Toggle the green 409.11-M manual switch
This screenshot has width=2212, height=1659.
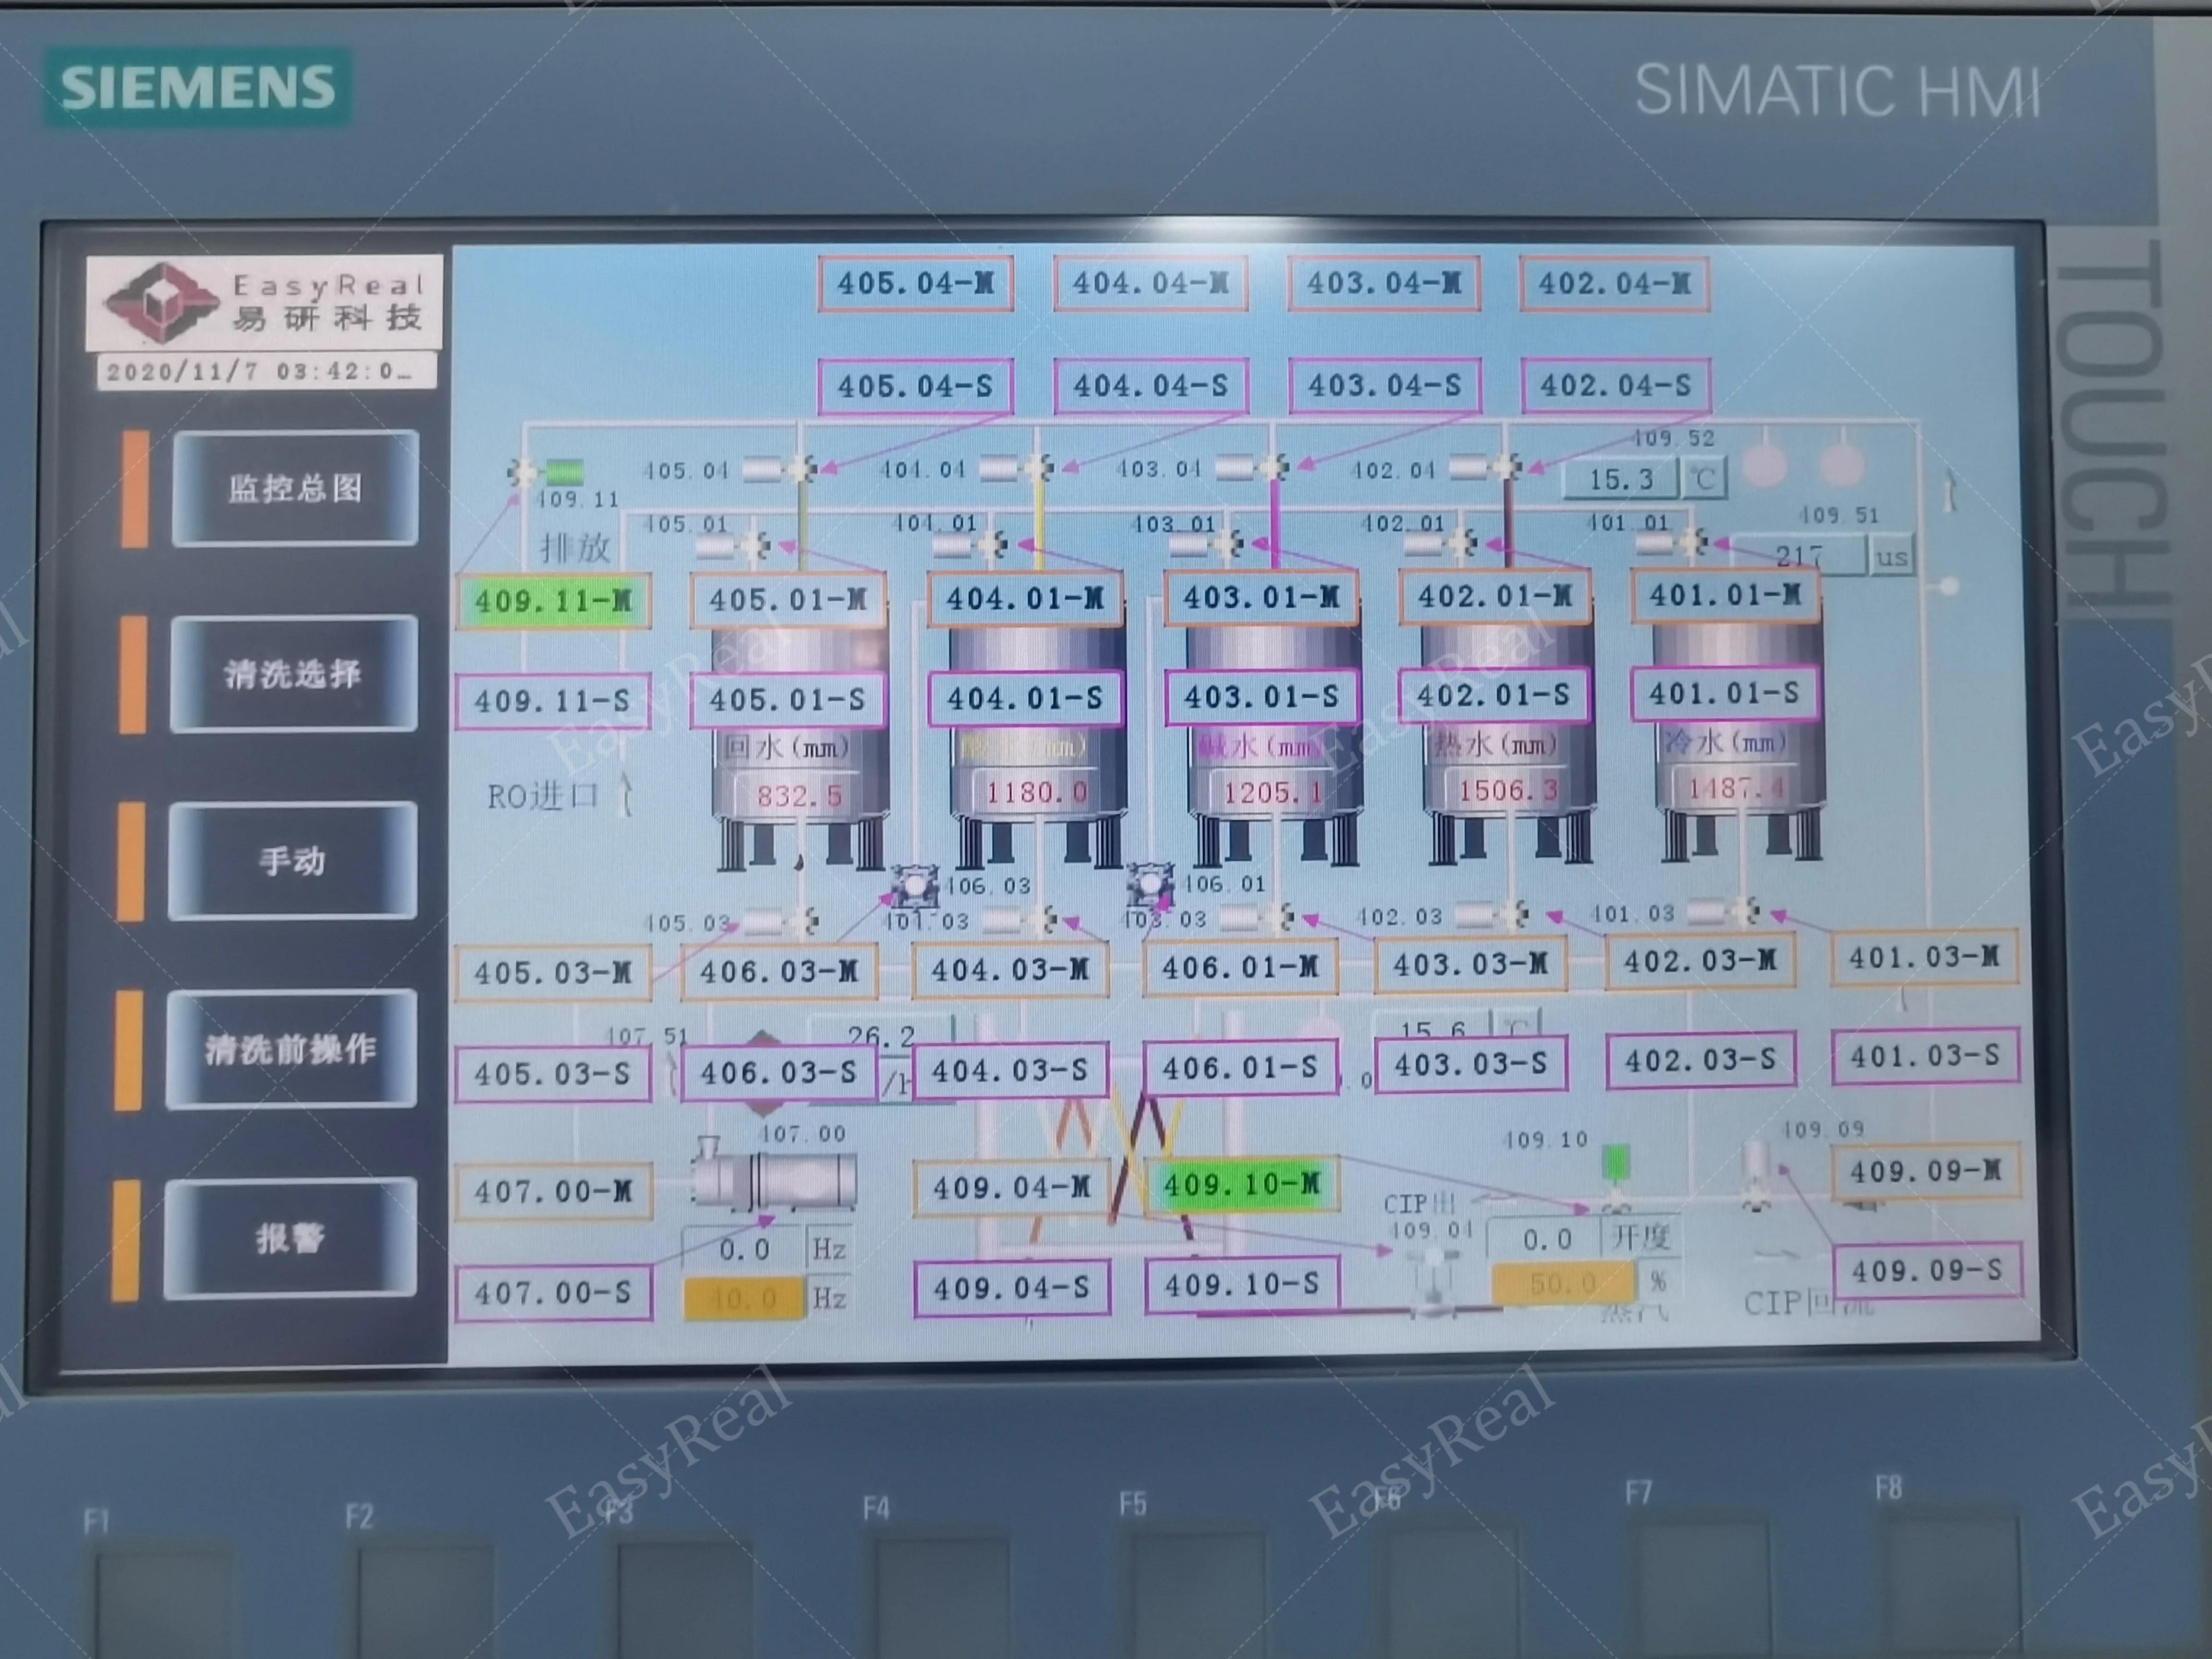tap(553, 601)
